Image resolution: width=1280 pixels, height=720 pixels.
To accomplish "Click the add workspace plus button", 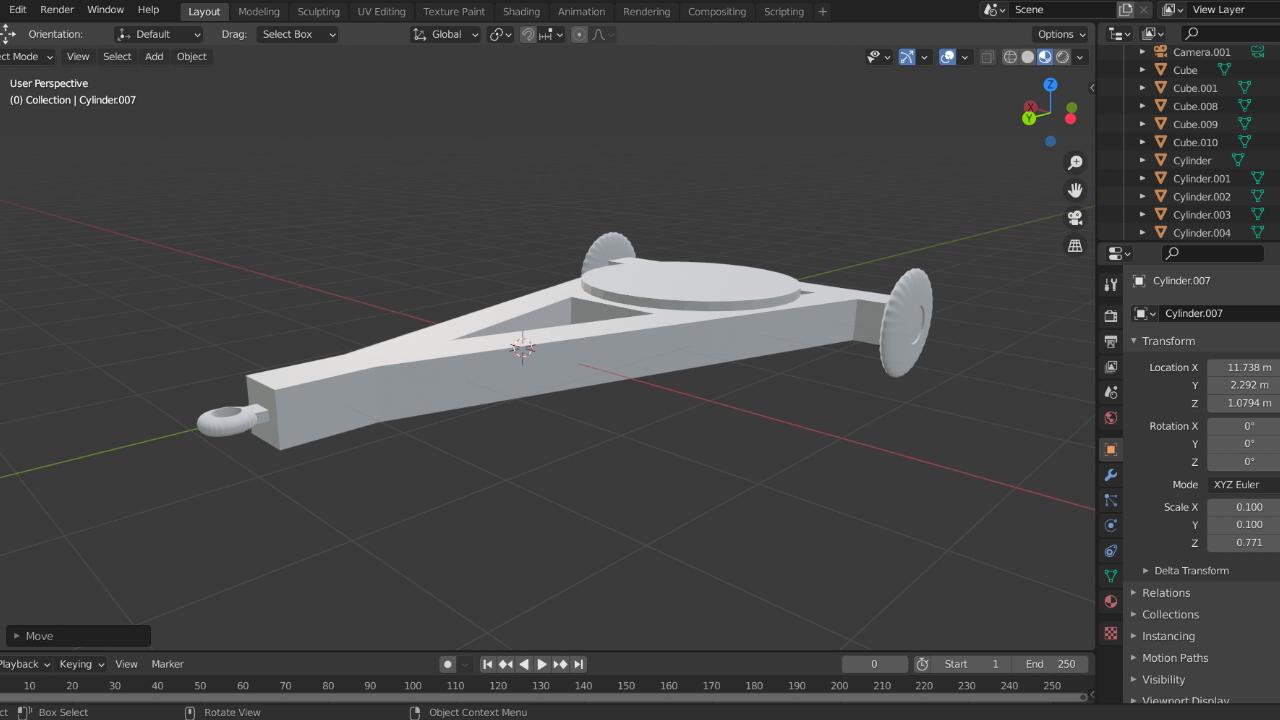I will [822, 11].
